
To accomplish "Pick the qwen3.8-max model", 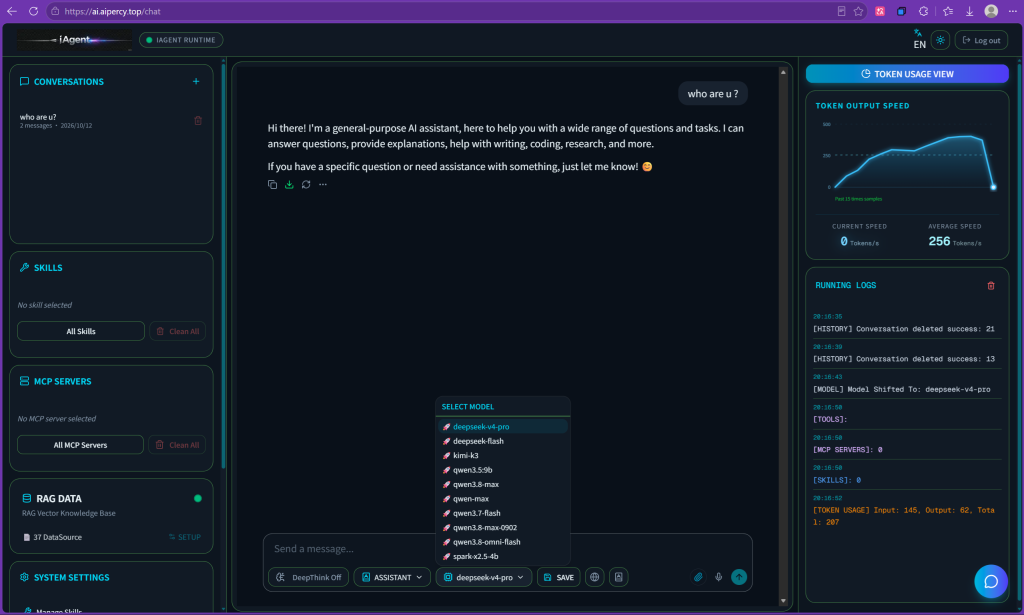I will point(502,484).
